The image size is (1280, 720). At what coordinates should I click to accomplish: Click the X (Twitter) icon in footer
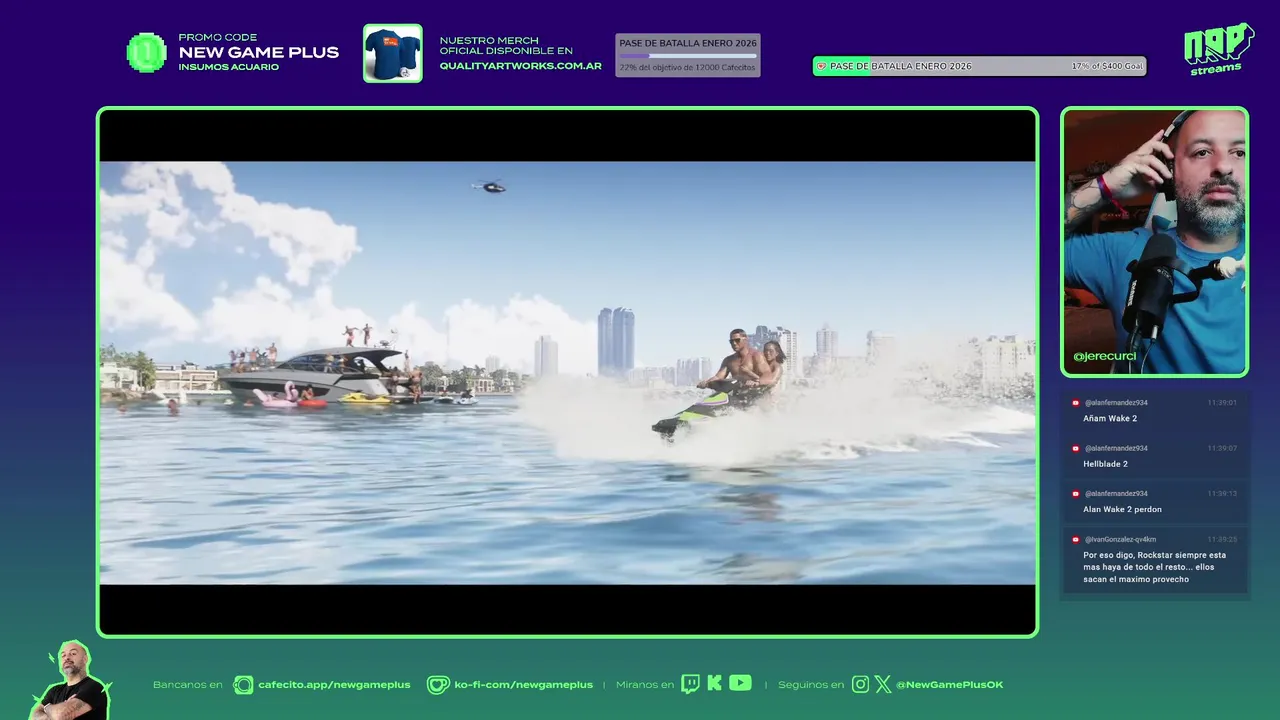[883, 685]
